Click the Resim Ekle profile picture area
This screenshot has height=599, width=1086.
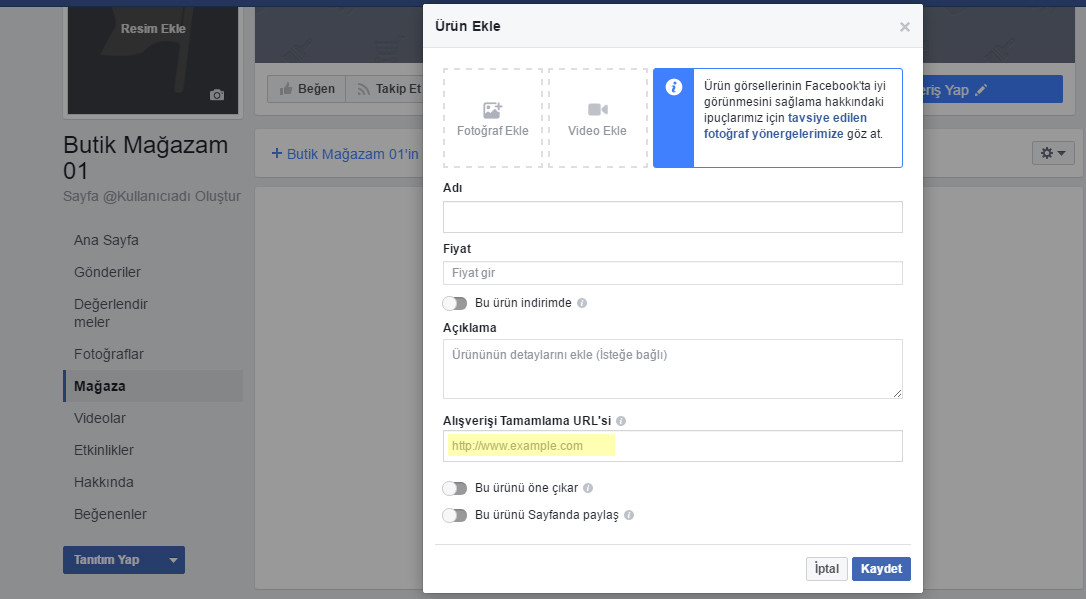point(153,60)
